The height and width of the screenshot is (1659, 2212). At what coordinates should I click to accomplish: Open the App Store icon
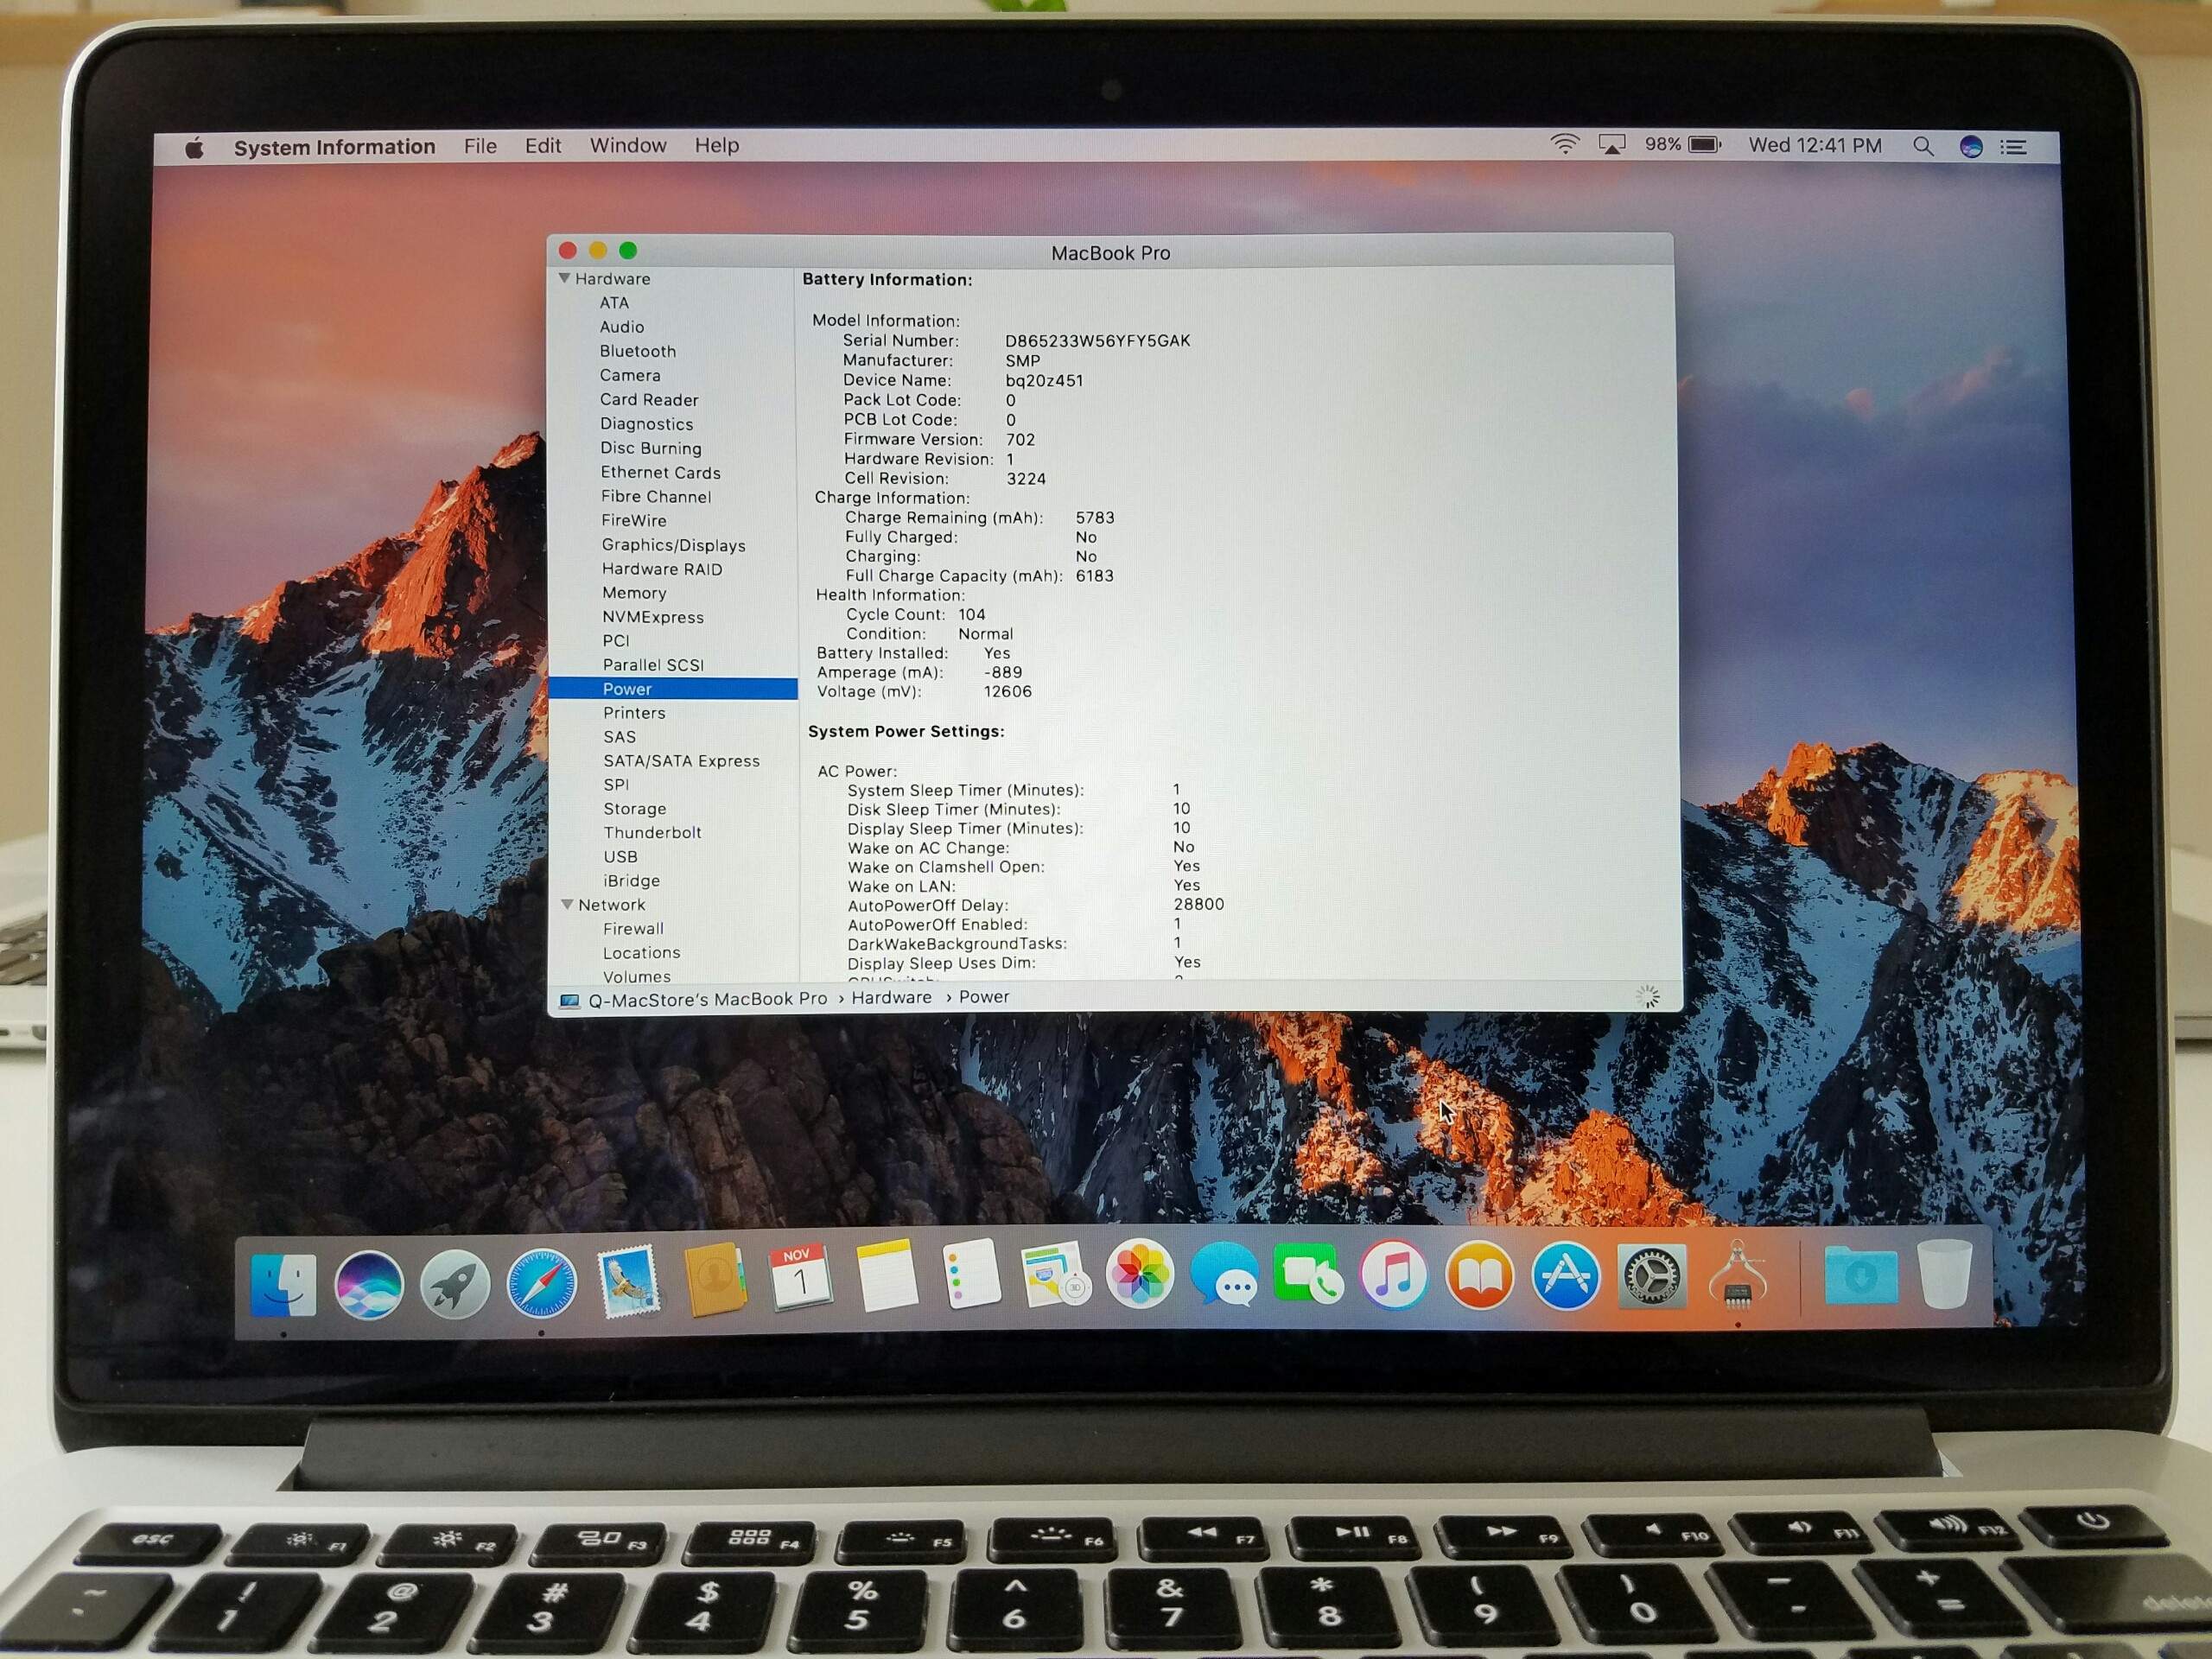tap(1566, 1276)
